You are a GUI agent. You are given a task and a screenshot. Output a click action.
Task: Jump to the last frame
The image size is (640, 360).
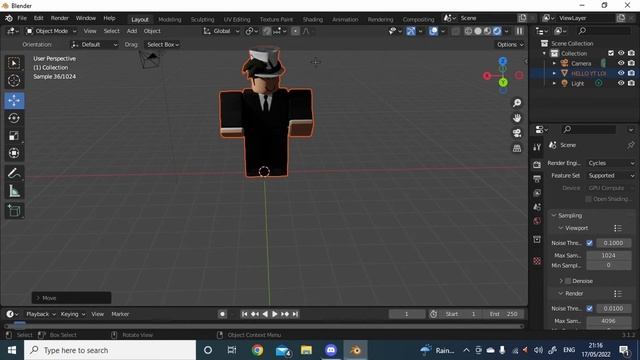point(295,314)
